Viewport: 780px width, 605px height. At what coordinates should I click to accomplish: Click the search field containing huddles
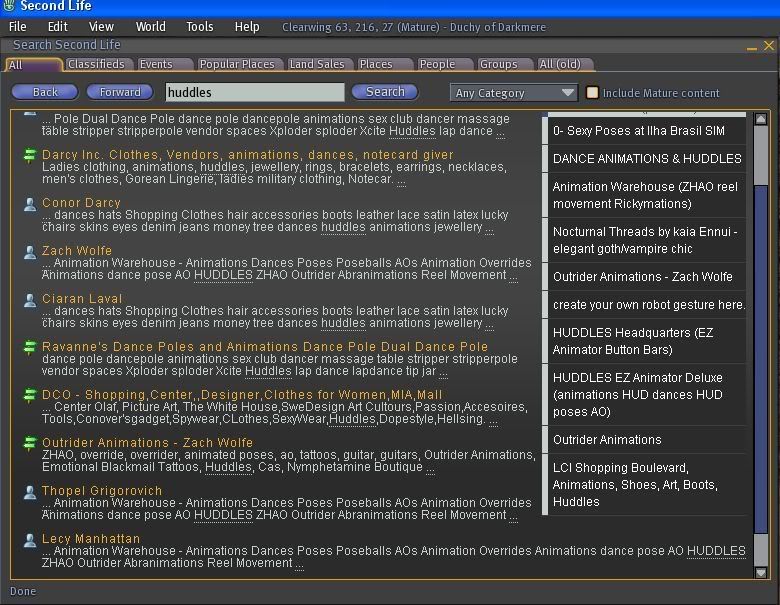click(x=254, y=92)
